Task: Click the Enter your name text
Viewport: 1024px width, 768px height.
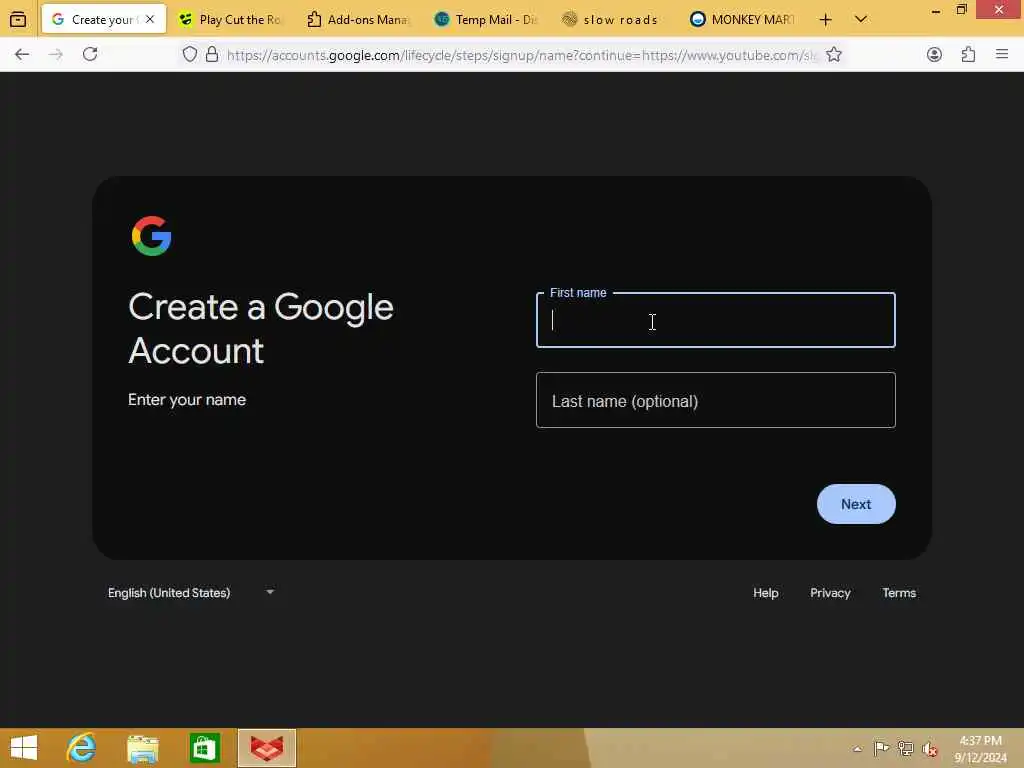Action: [x=187, y=400]
